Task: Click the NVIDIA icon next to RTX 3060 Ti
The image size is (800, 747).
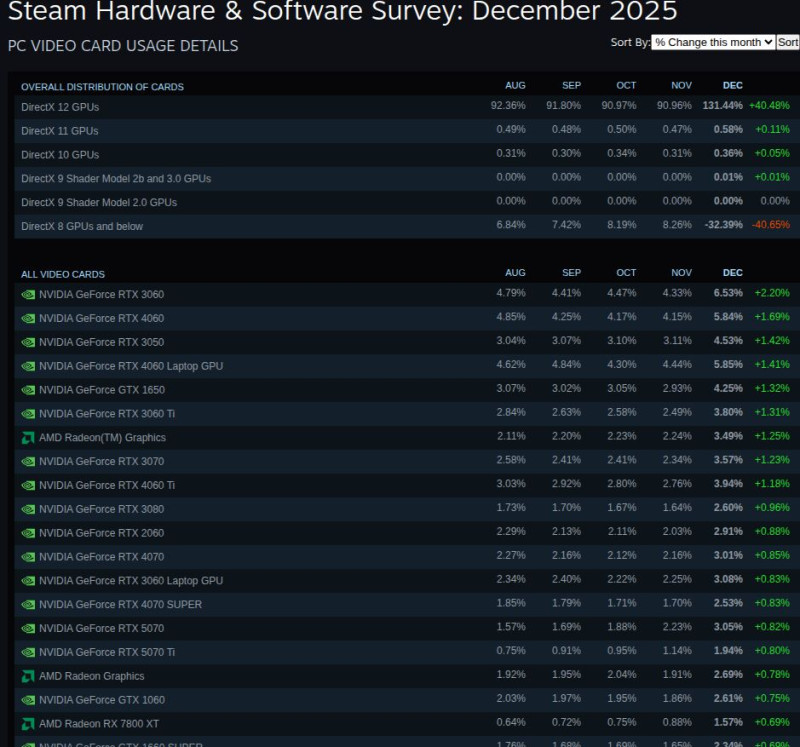Action: (28, 414)
